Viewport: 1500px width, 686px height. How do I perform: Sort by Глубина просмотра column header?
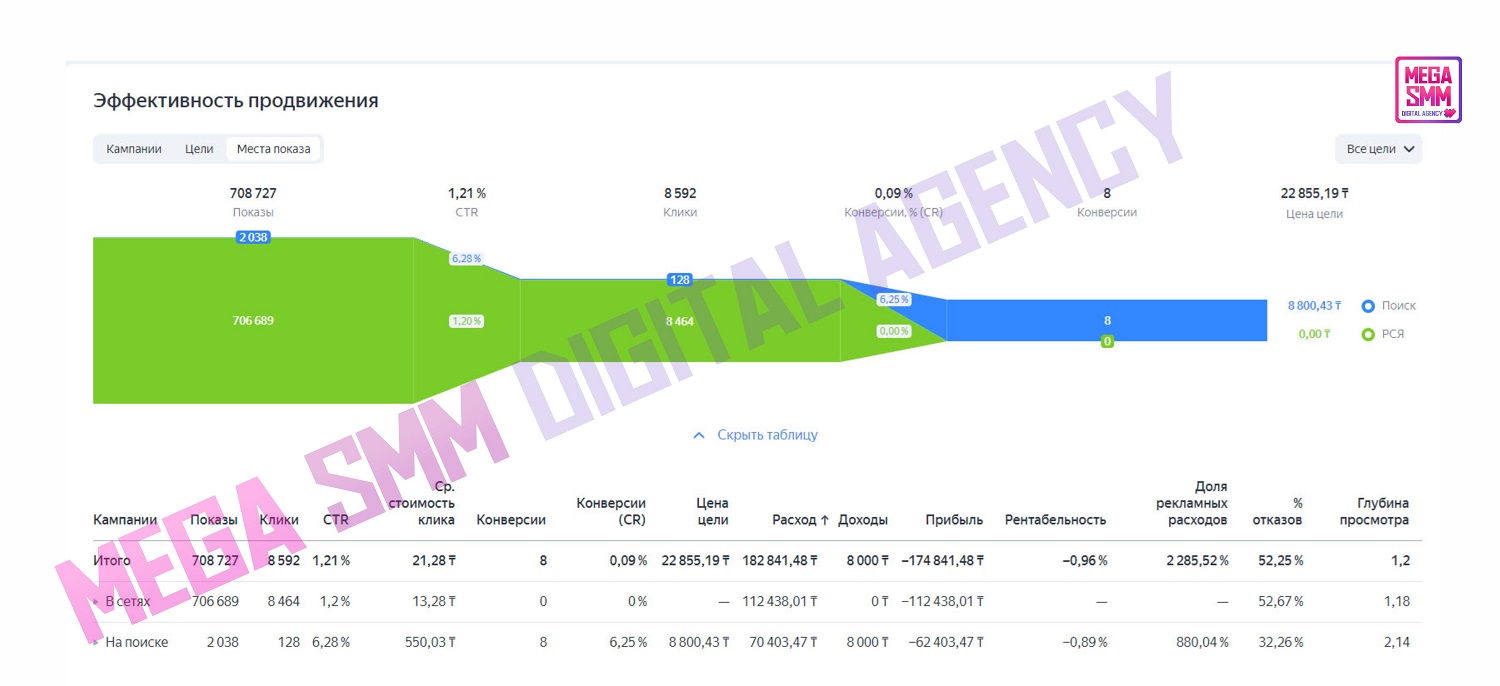coord(1374,511)
